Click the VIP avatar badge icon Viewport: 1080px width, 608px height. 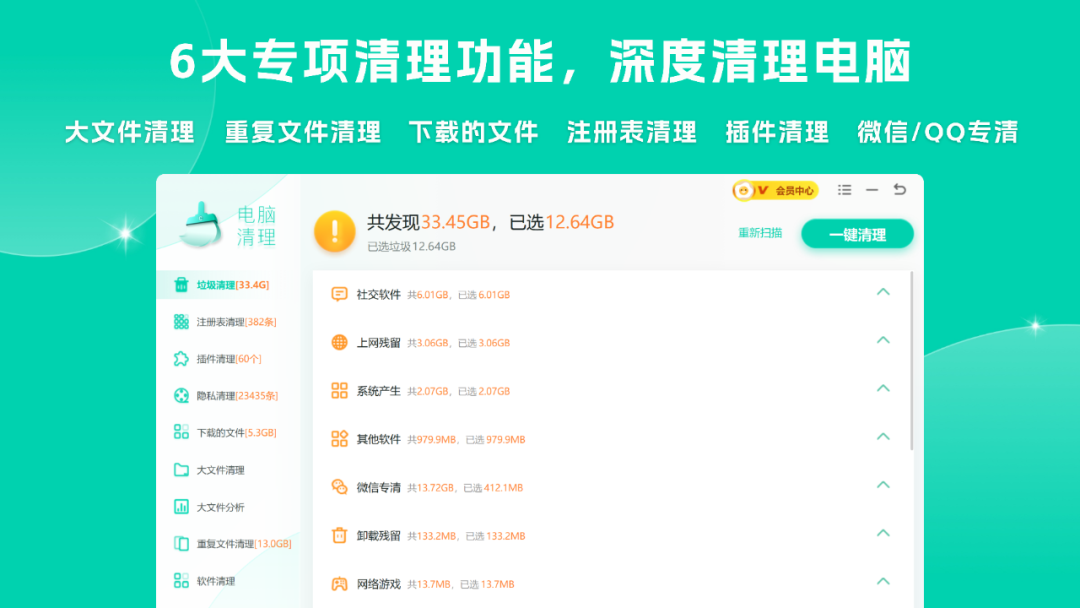tap(743, 191)
